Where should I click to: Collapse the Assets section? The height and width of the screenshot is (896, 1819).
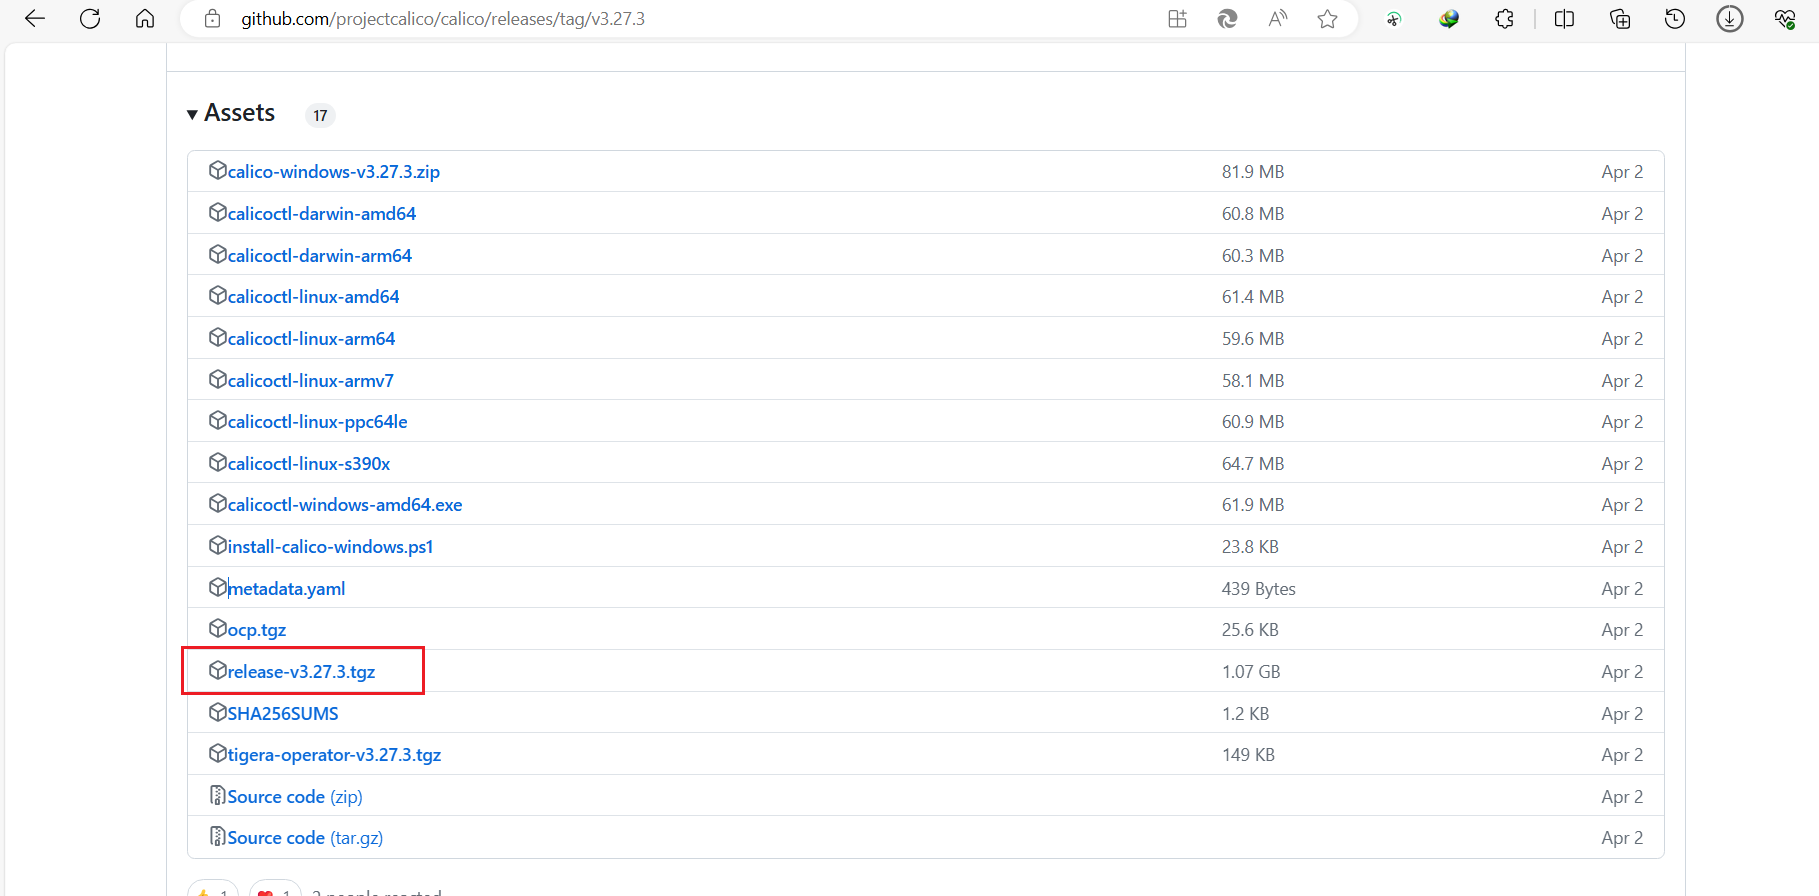point(231,113)
